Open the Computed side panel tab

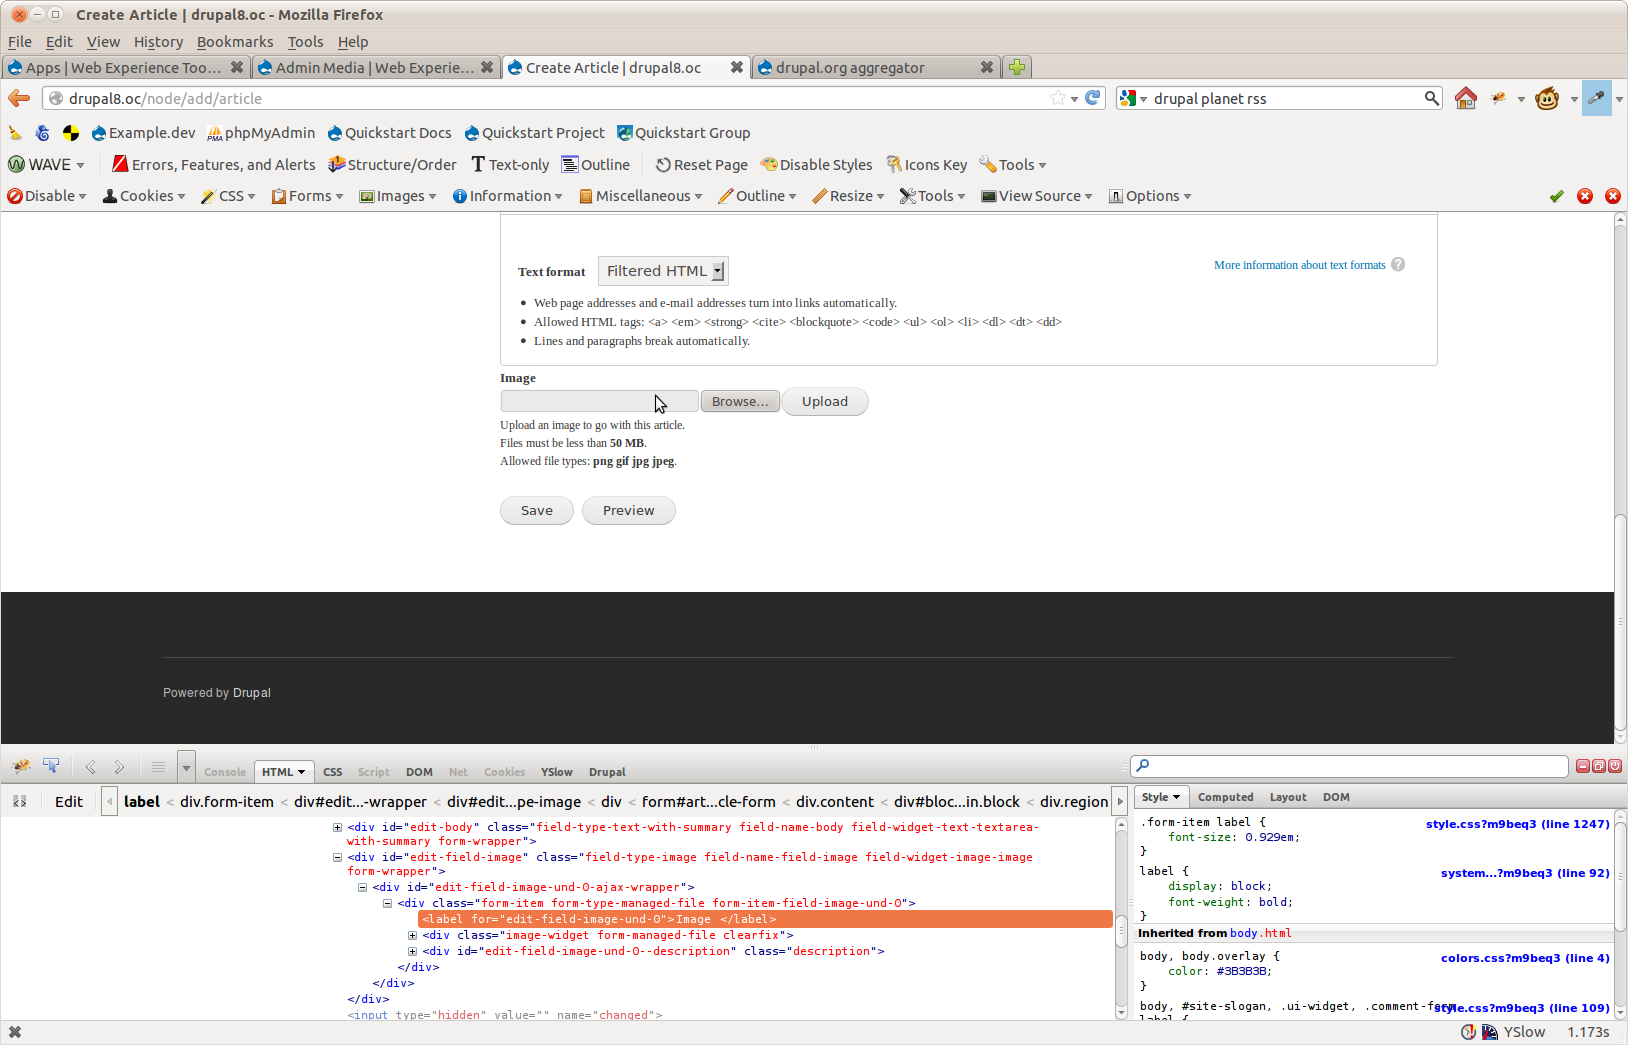click(x=1225, y=797)
